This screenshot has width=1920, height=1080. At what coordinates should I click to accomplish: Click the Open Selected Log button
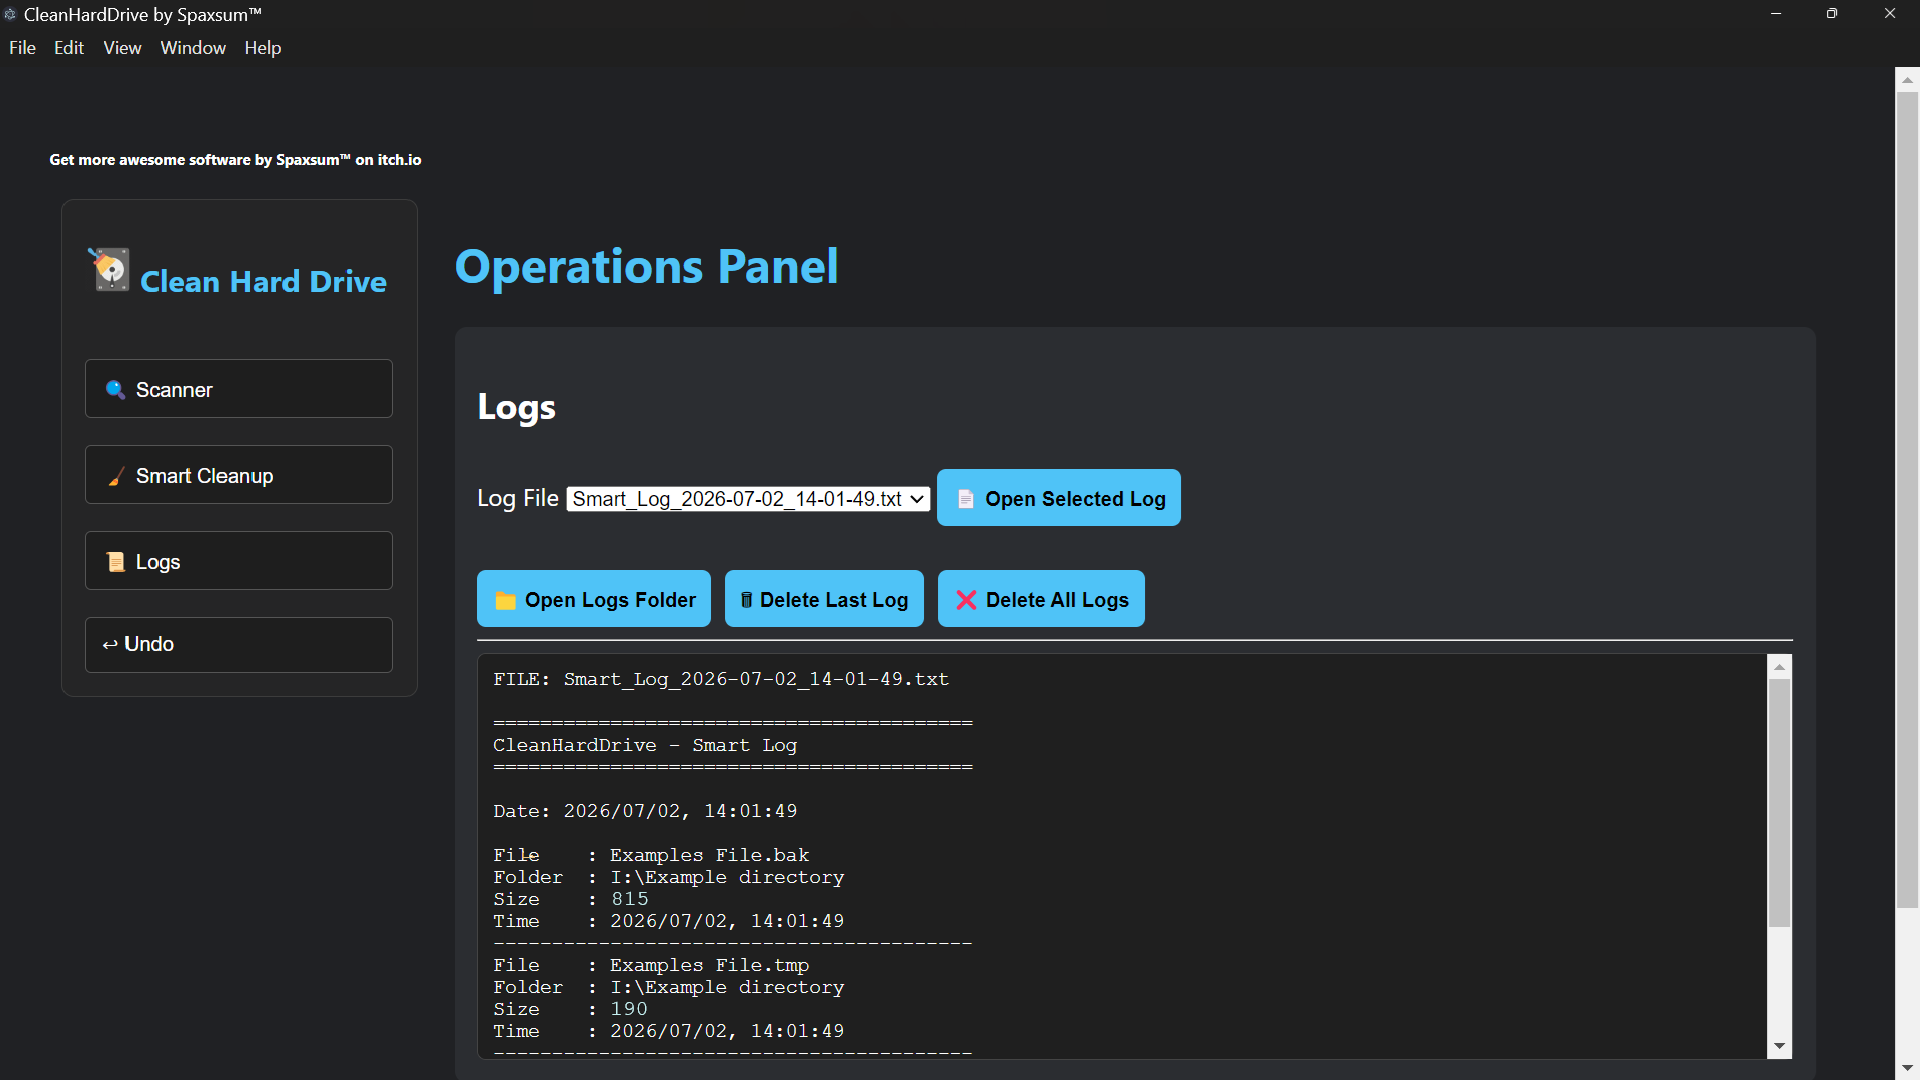[x=1059, y=498]
